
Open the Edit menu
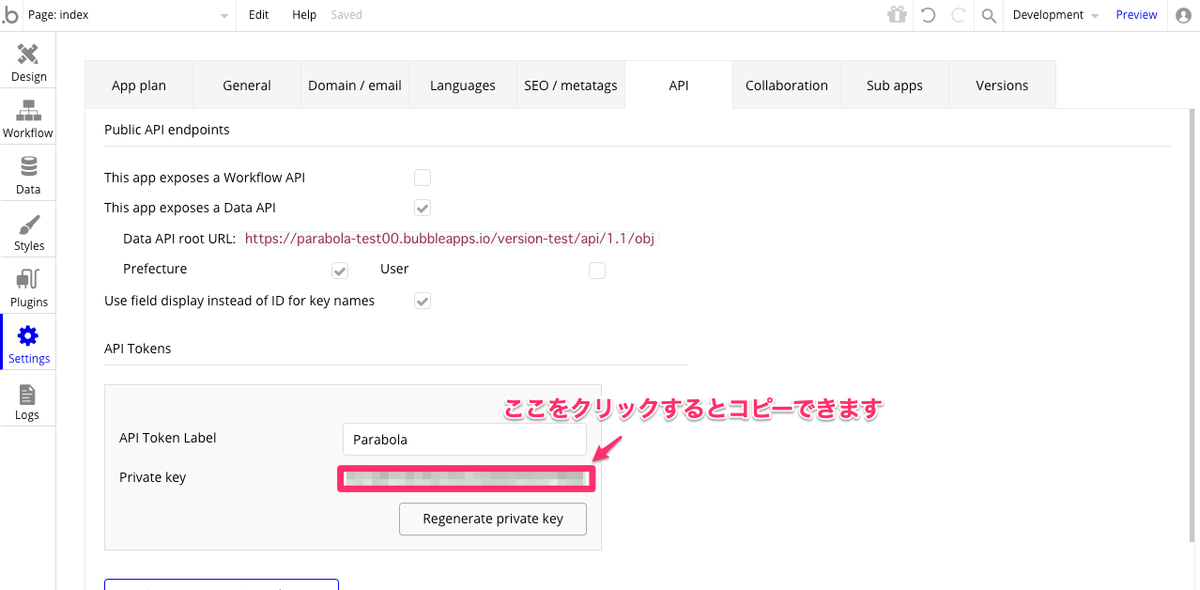tap(259, 15)
